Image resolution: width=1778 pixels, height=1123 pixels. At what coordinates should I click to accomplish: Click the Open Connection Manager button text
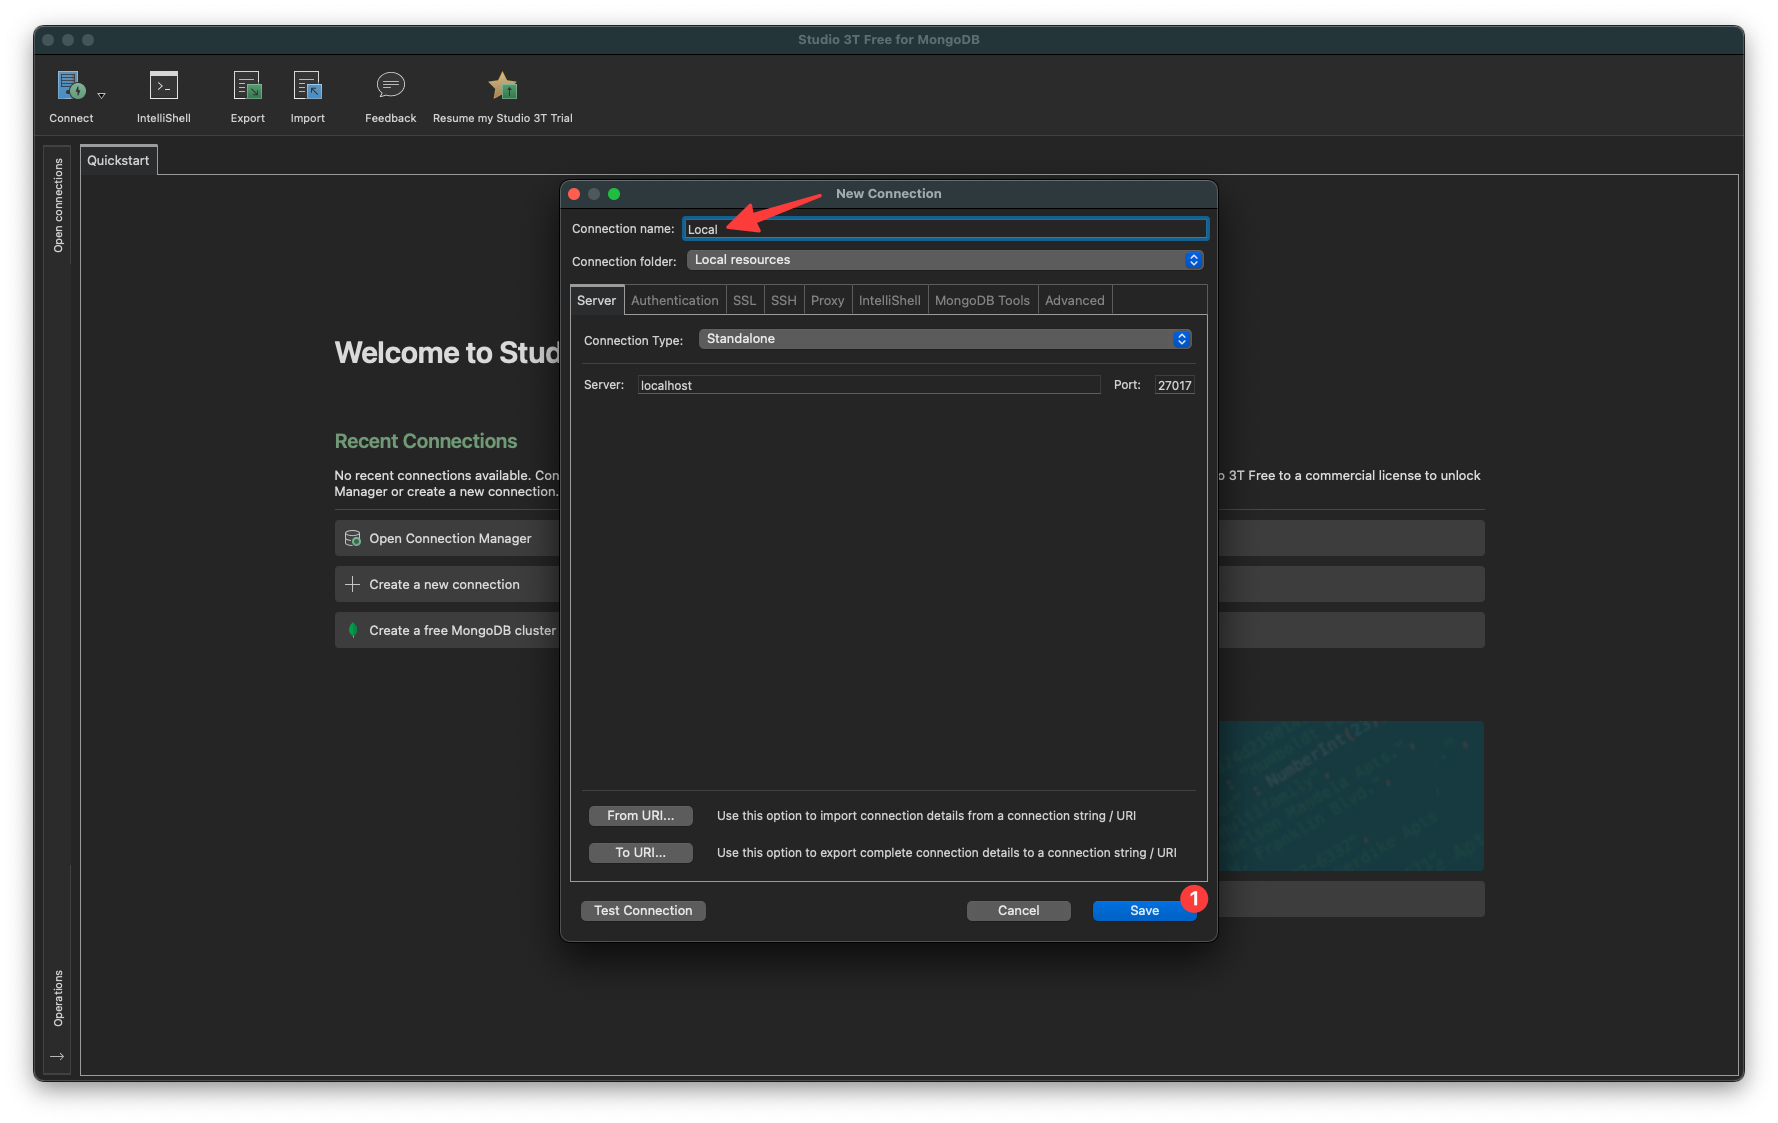point(450,538)
